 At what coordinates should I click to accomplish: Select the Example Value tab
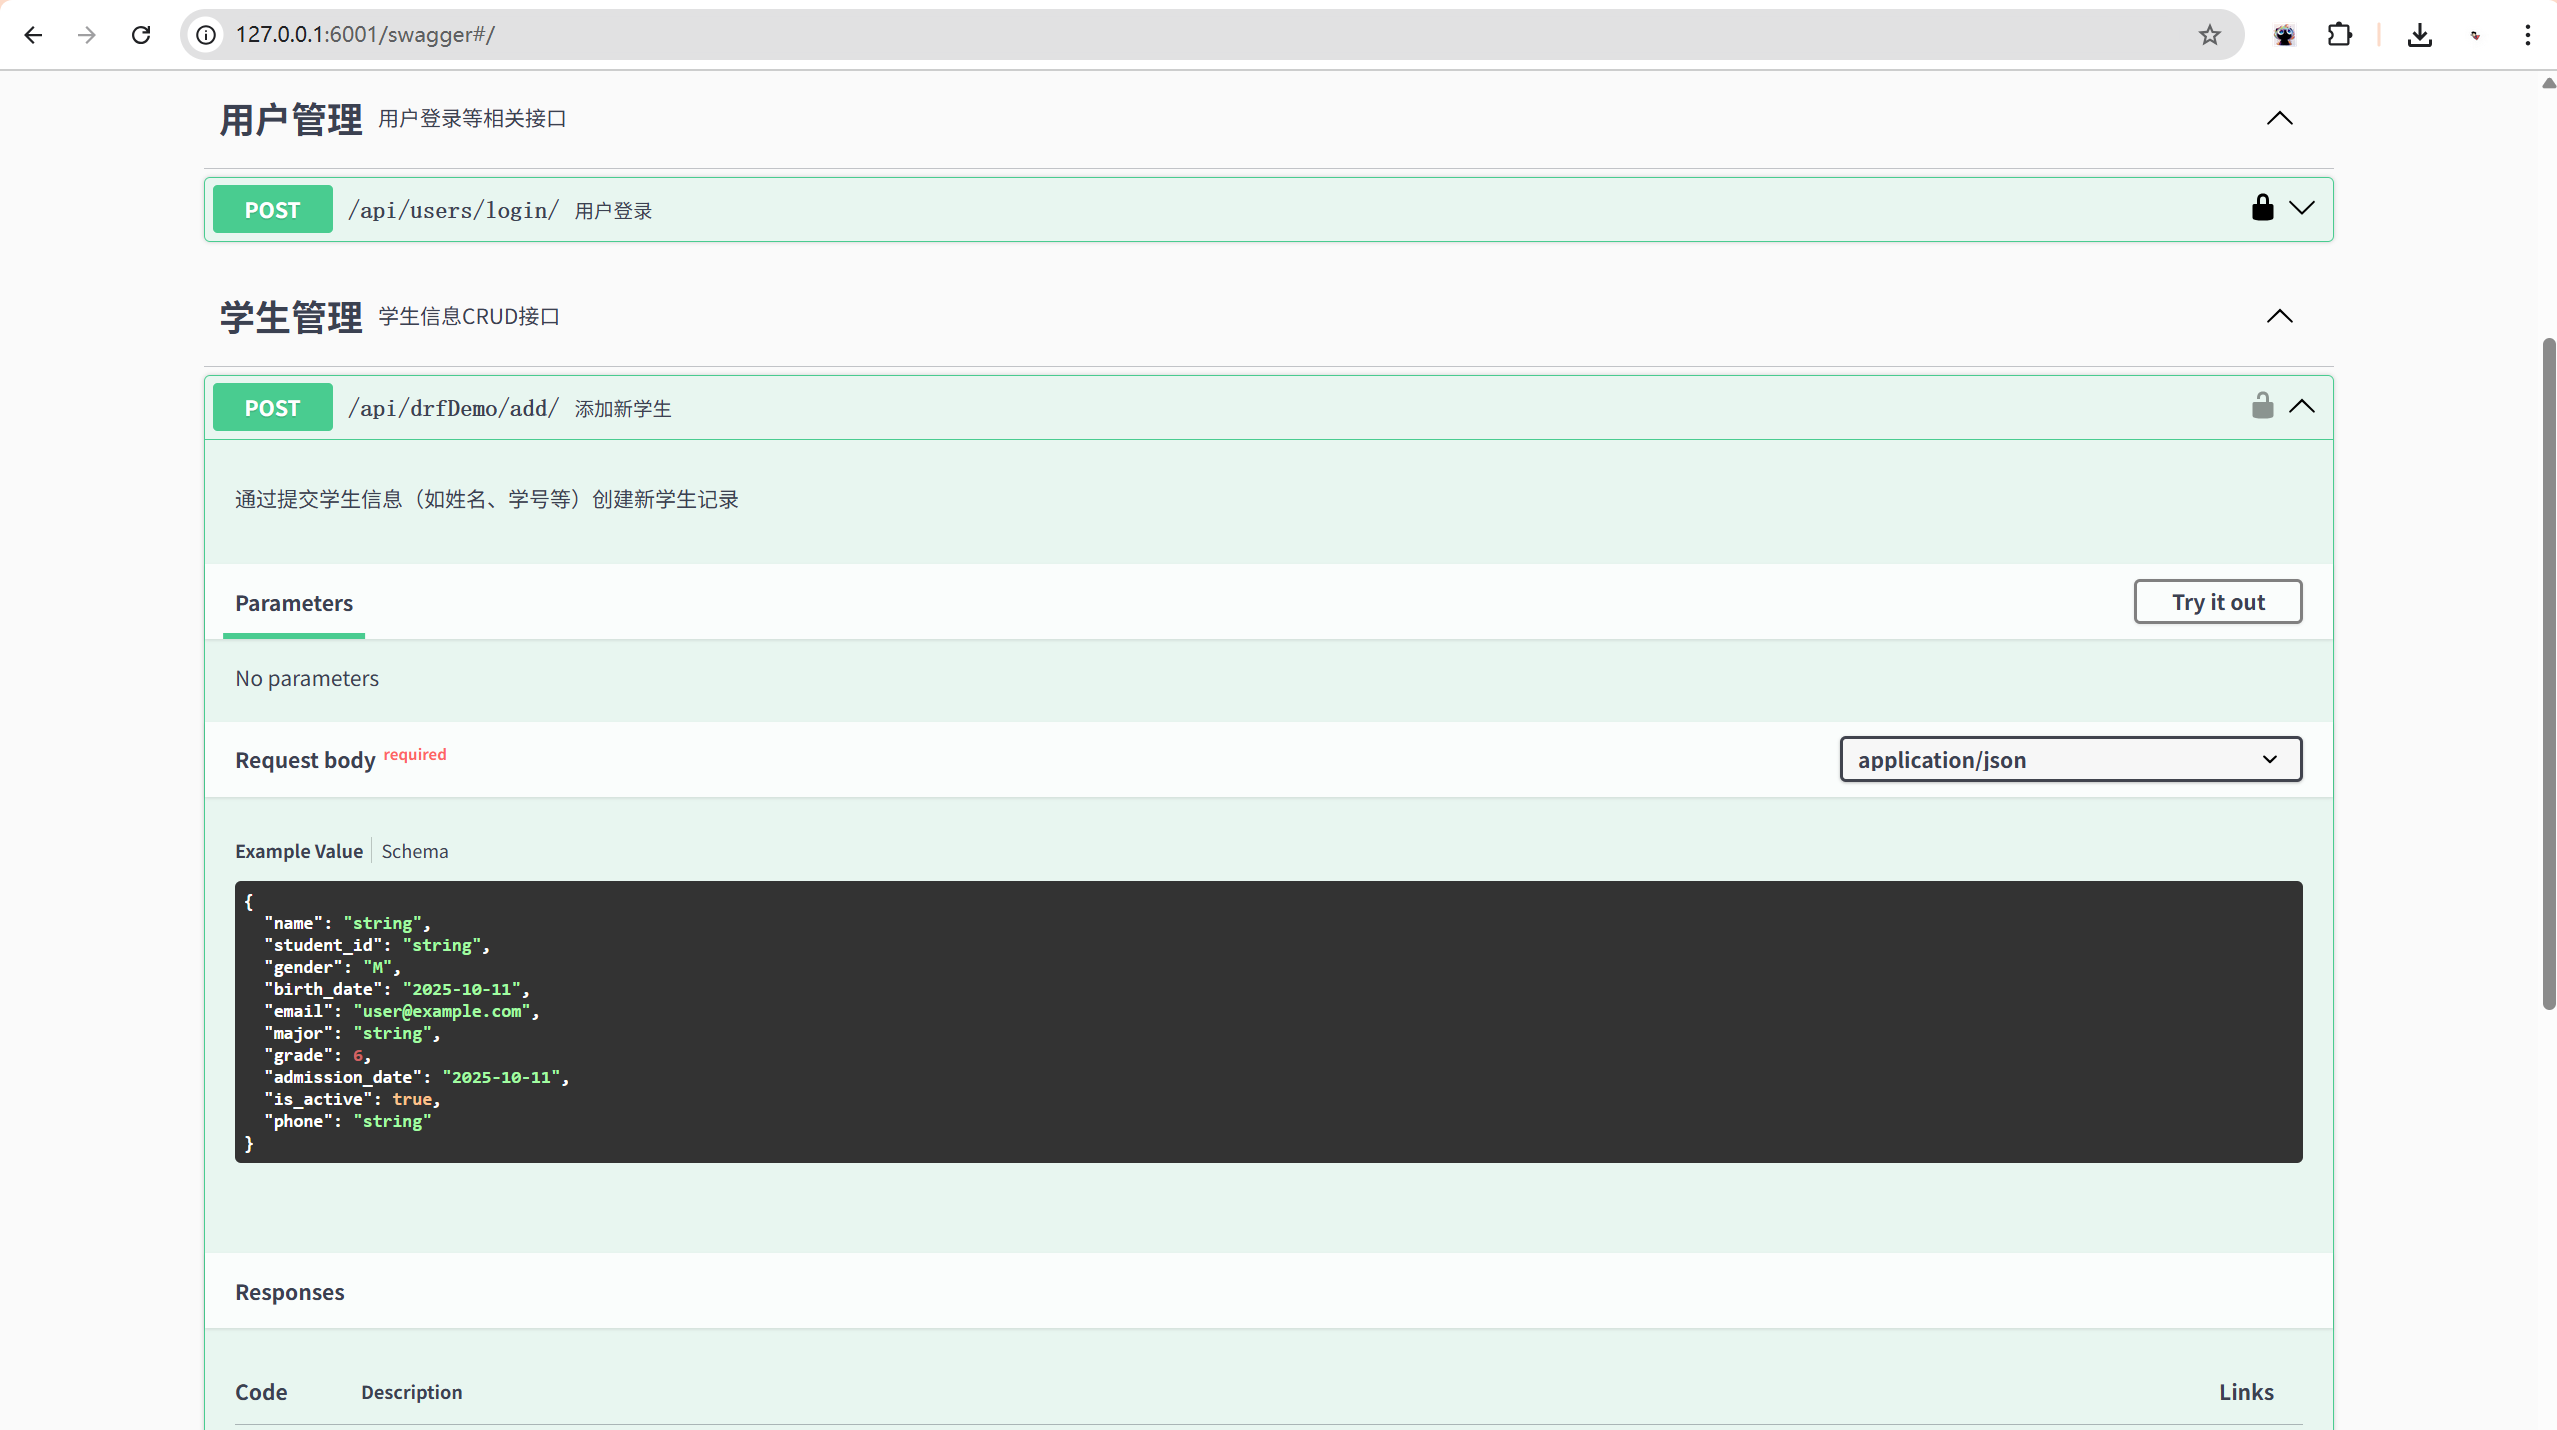coord(298,851)
